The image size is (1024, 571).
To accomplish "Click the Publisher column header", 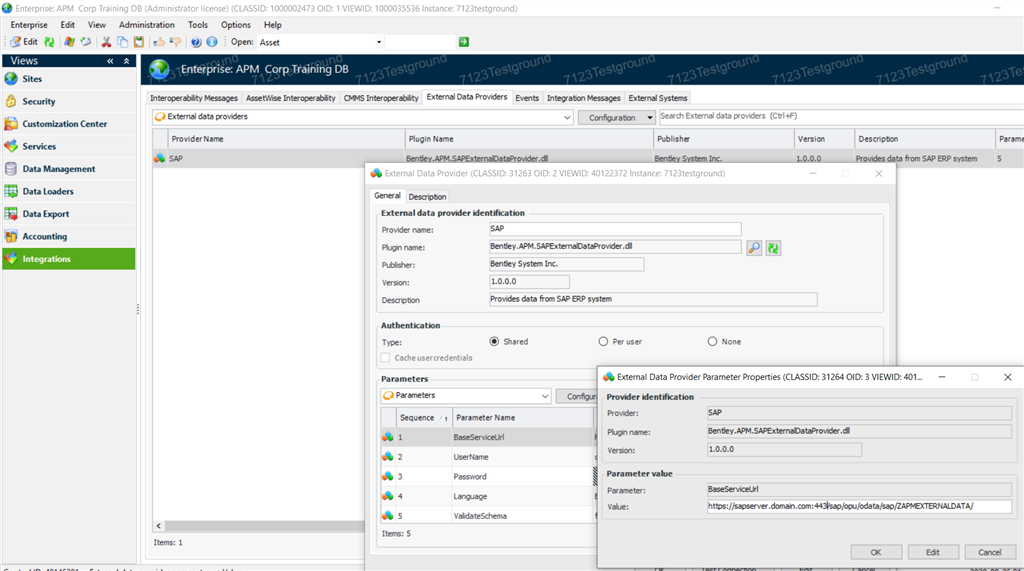I will tap(724, 139).
